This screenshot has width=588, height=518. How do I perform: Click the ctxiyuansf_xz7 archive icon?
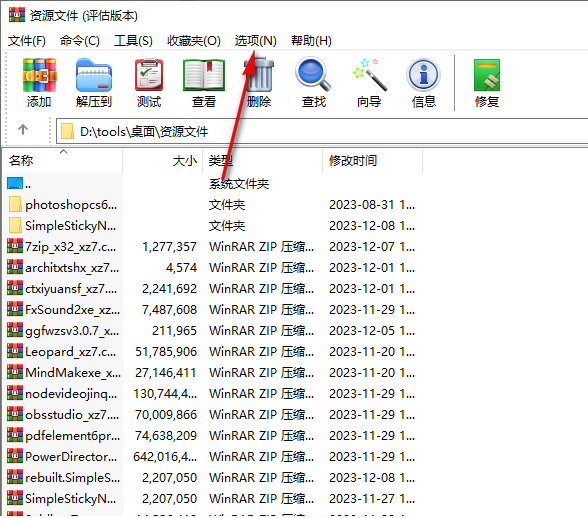point(15,288)
